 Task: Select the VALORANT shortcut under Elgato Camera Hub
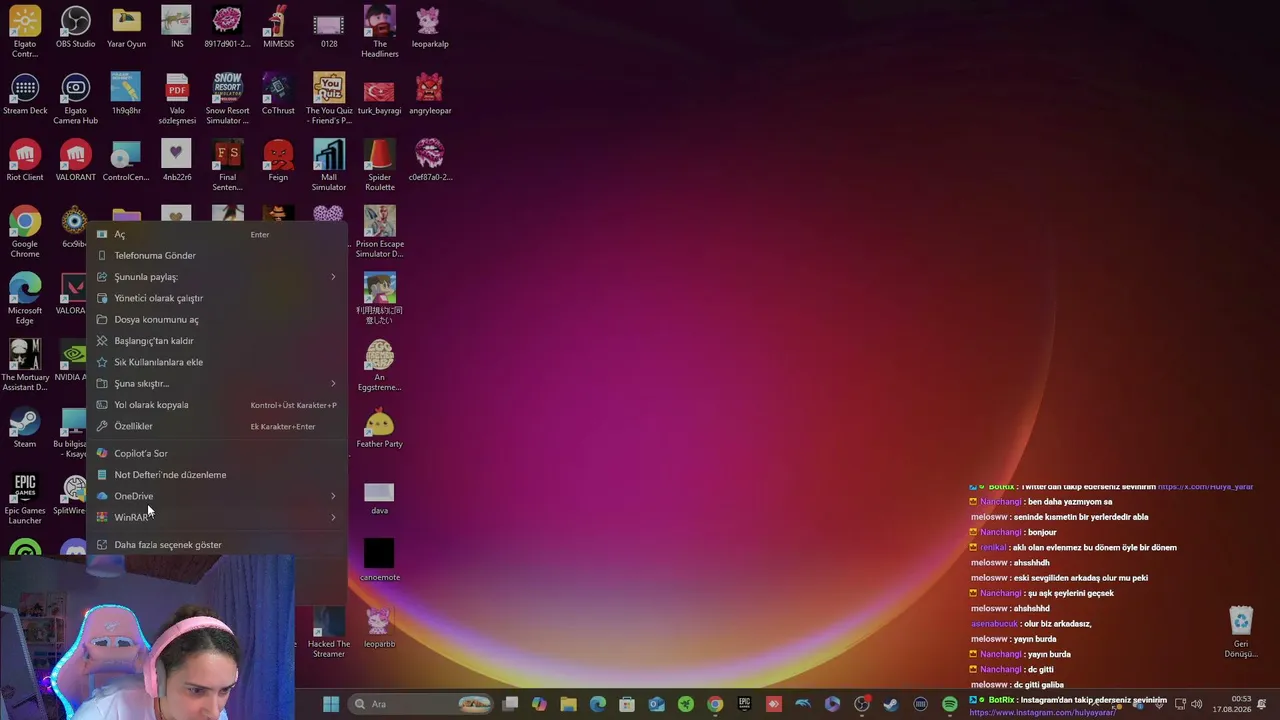tap(75, 160)
